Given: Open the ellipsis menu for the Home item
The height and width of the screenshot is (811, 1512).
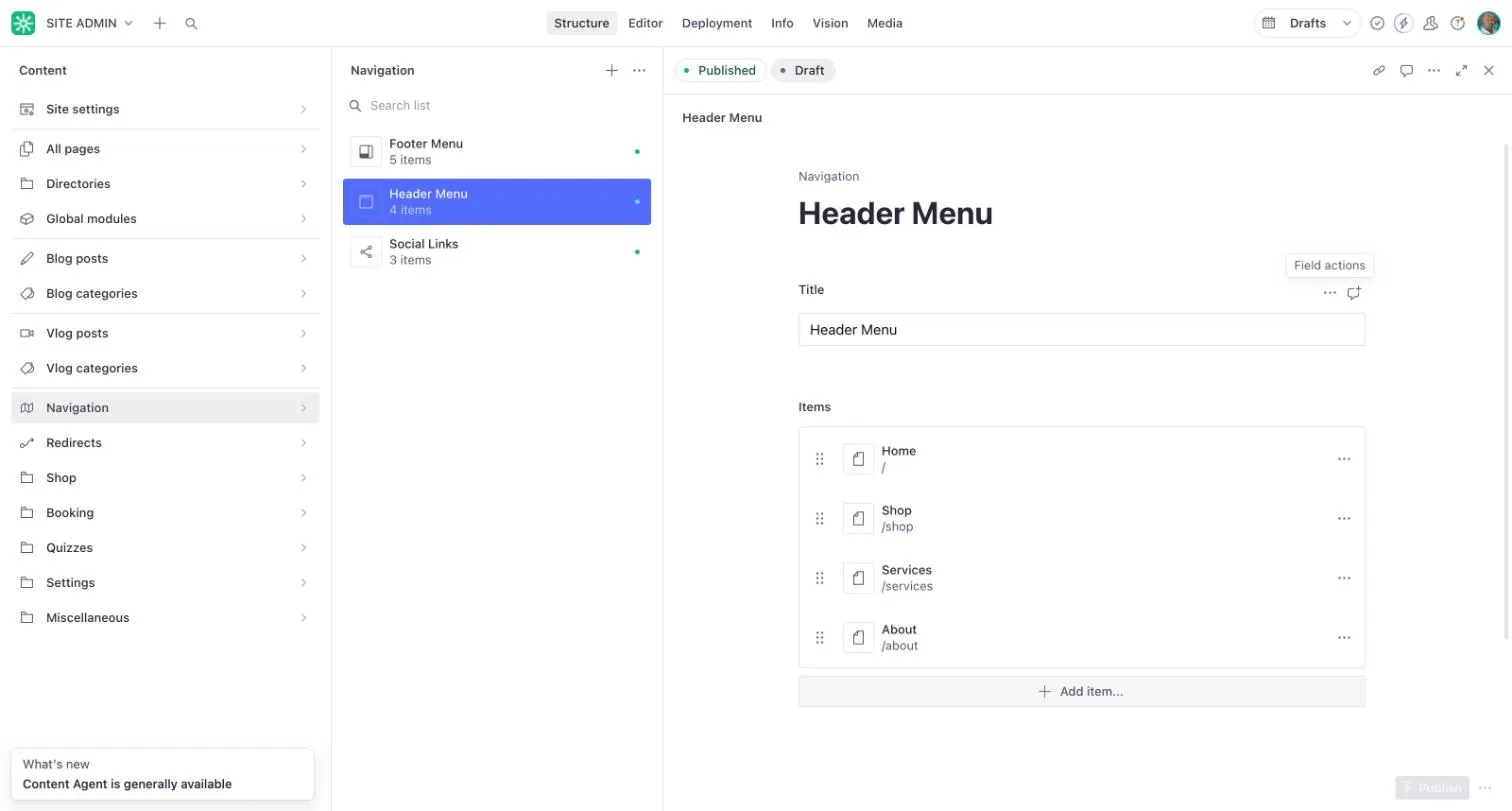Looking at the screenshot, I should coord(1344,459).
